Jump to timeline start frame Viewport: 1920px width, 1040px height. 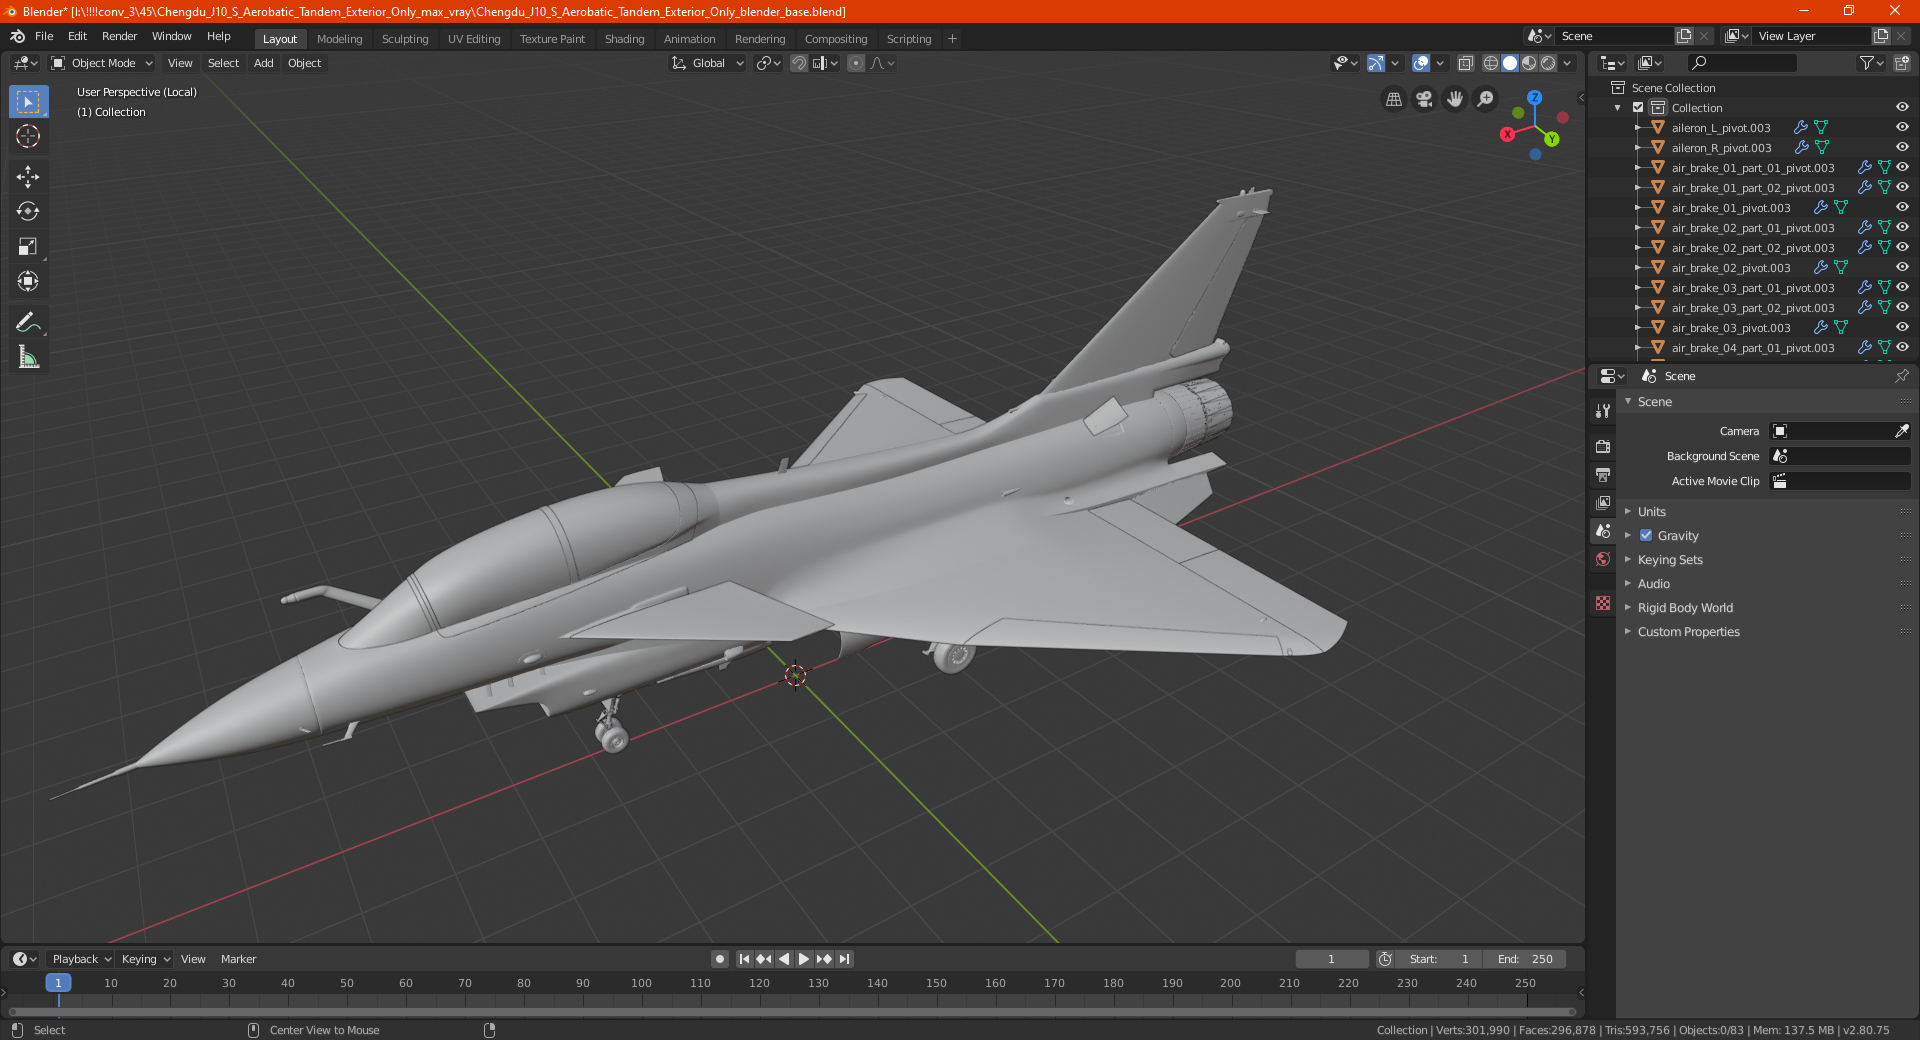click(x=744, y=959)
